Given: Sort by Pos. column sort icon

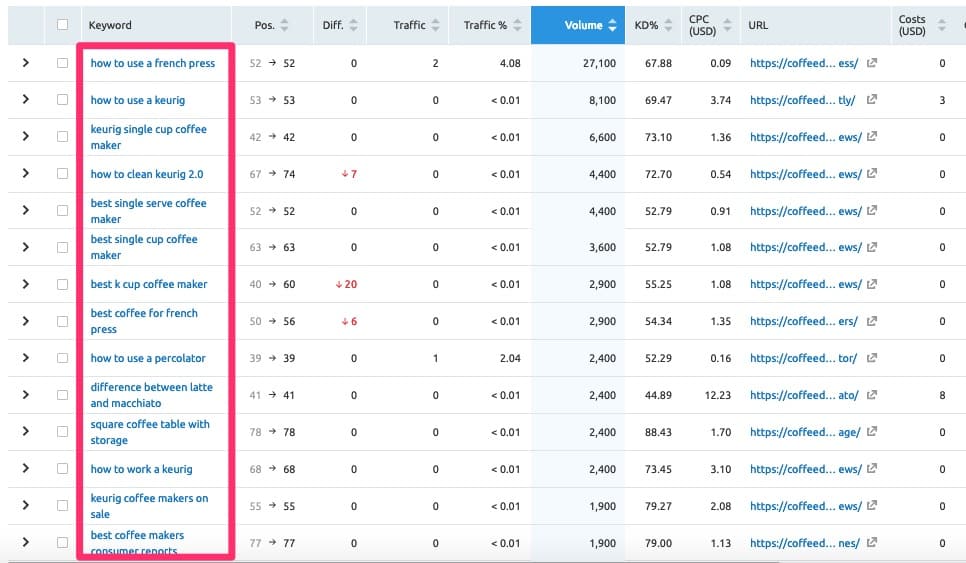Looking at the screenshot, I should [x=284, y=25].
